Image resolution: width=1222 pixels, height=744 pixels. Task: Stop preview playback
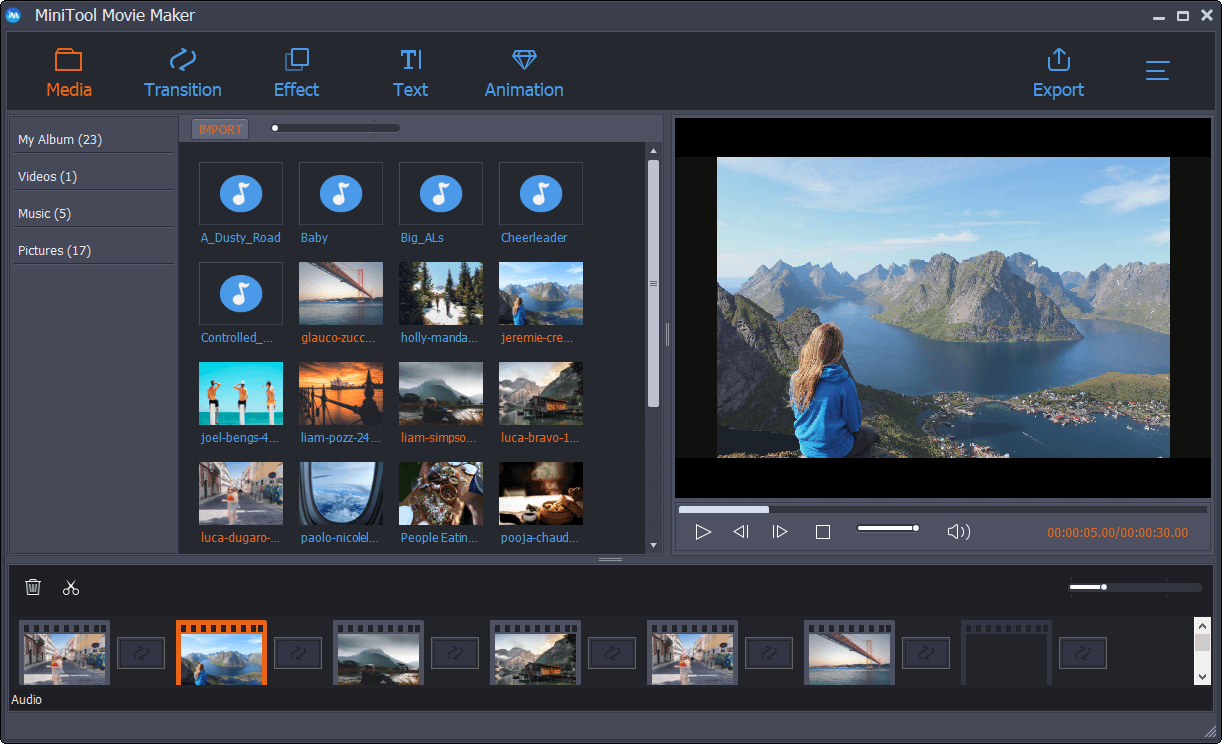822,531
